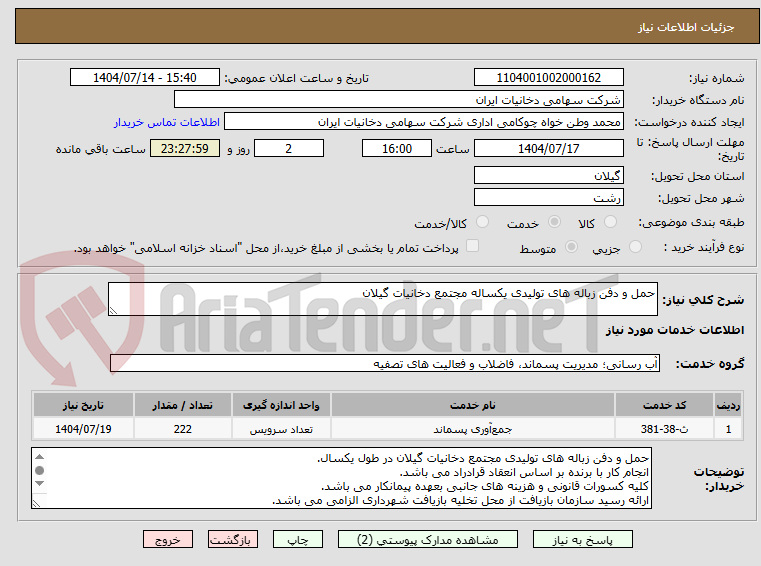The width and height of the screenshot is (761, 566).
Task: Click the اطلاعات خدمات مورد نیاز heading
Action: point(675,330)
